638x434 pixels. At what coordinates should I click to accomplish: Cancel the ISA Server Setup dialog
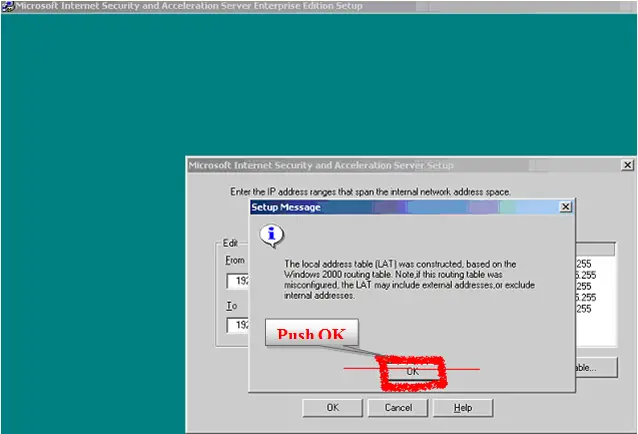point(398,408)
